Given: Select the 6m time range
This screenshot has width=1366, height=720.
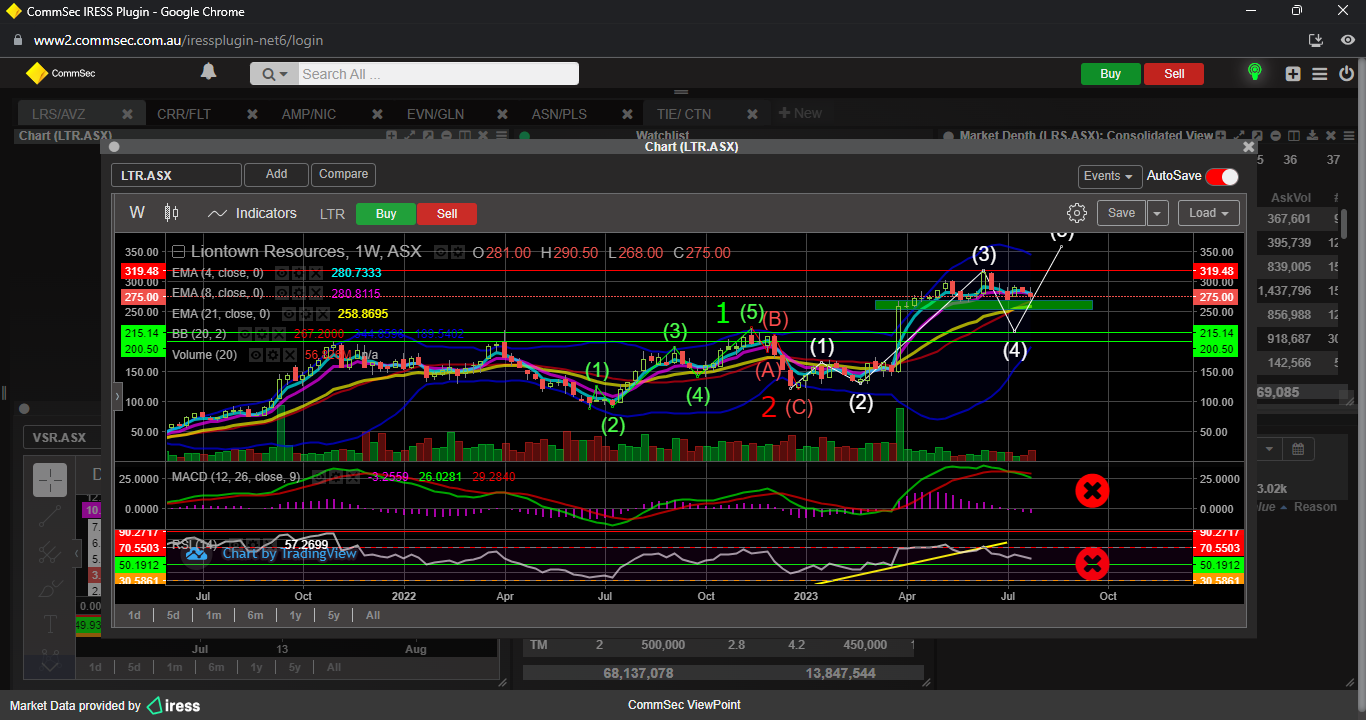Looking at the screenshot, I should 255,616.
